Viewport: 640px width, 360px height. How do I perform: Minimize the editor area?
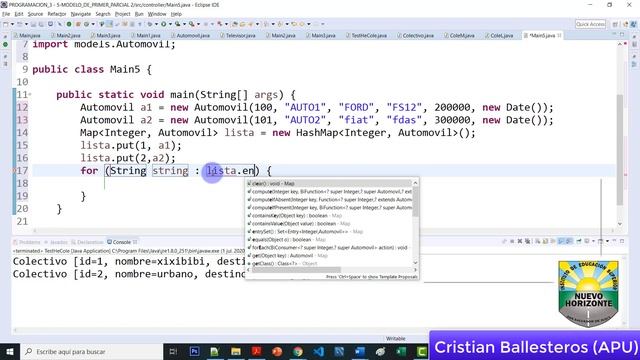[614, 35]
